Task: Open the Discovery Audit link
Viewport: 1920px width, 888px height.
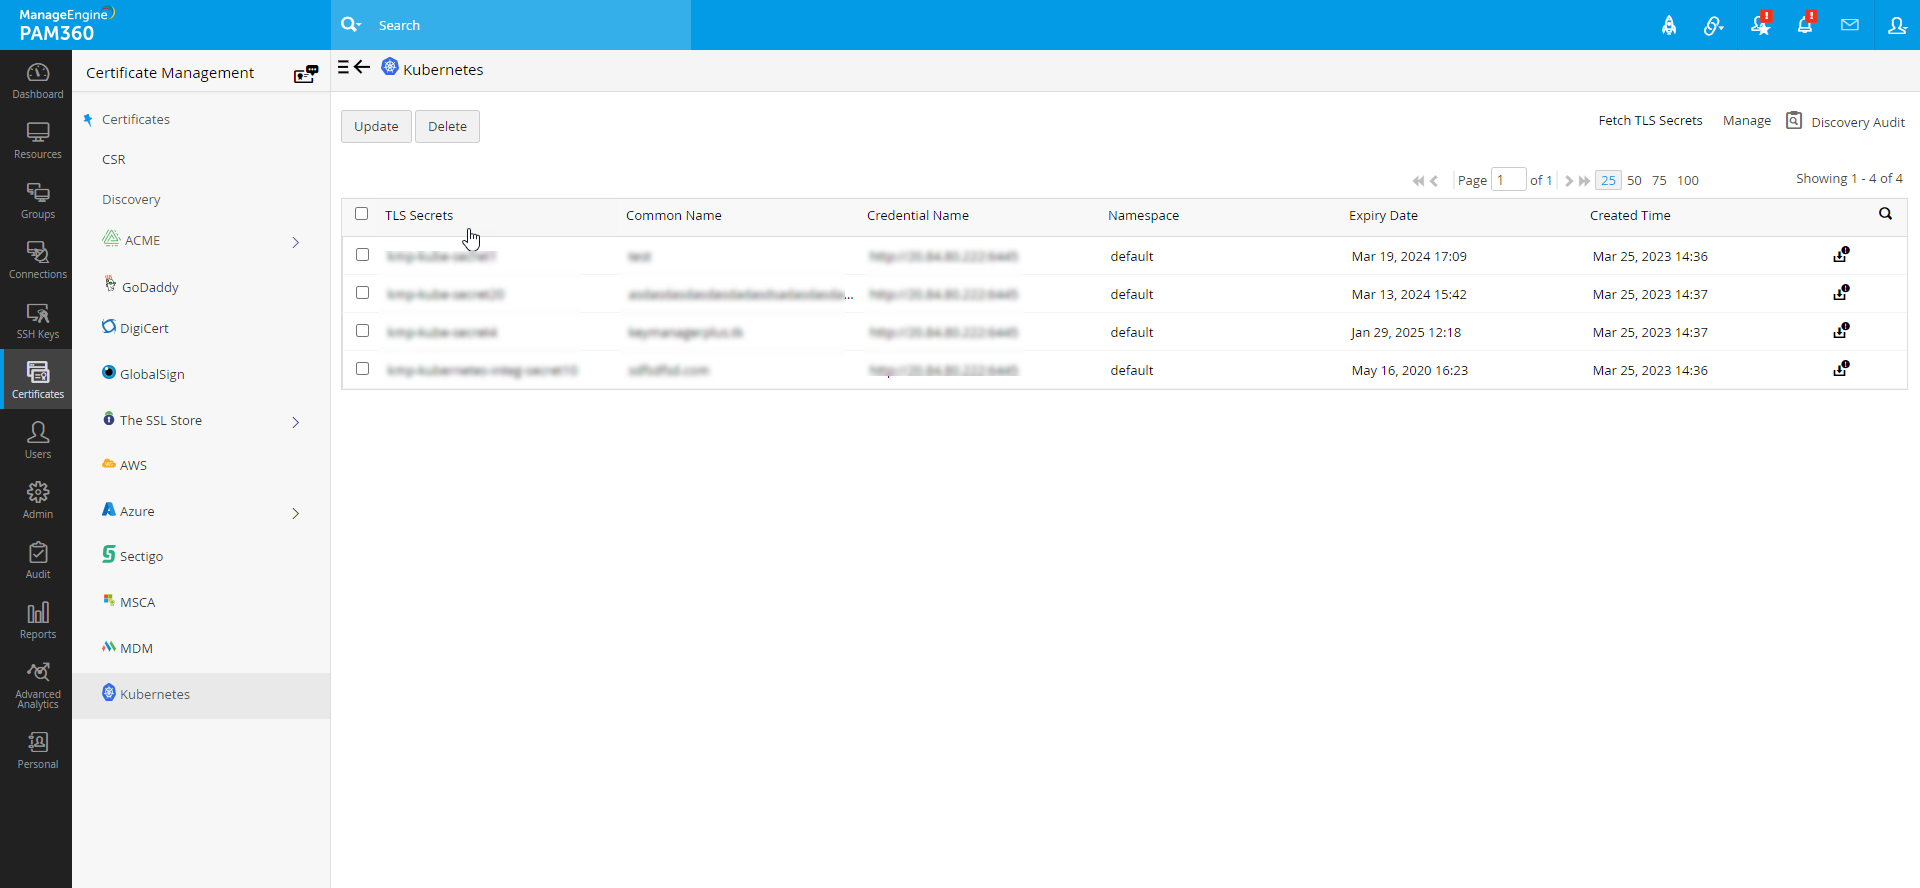Action: 1858,122
